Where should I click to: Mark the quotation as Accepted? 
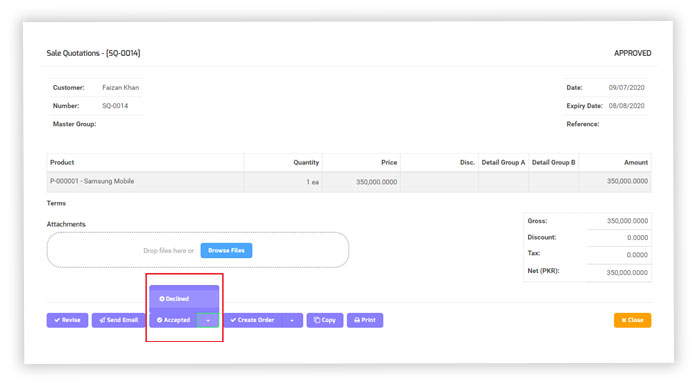[x=173, y=320]
